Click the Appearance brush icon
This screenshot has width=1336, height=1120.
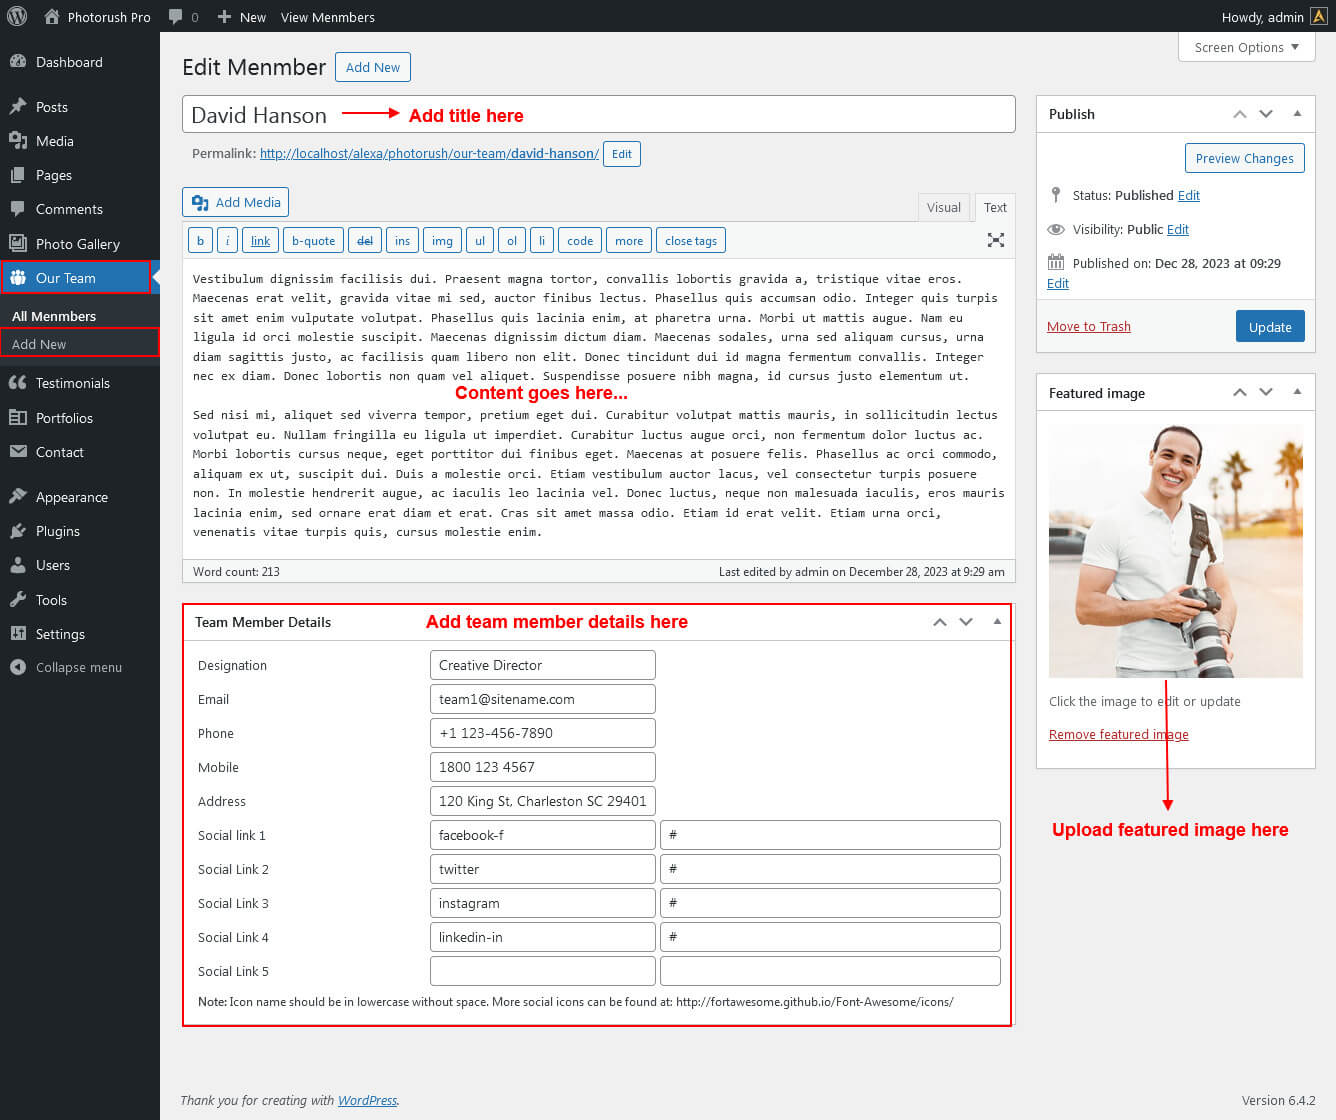18,497
